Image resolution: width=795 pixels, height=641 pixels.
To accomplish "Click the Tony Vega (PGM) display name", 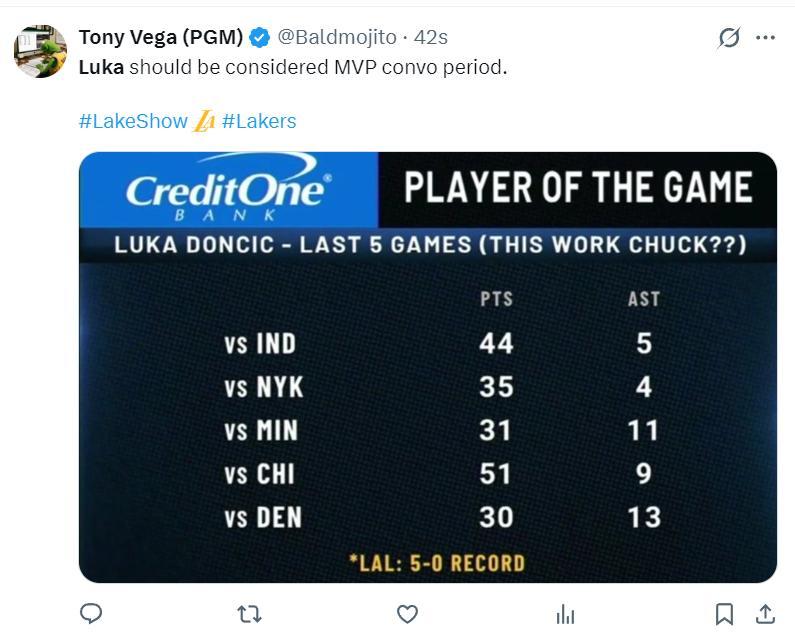I will 160,38.
